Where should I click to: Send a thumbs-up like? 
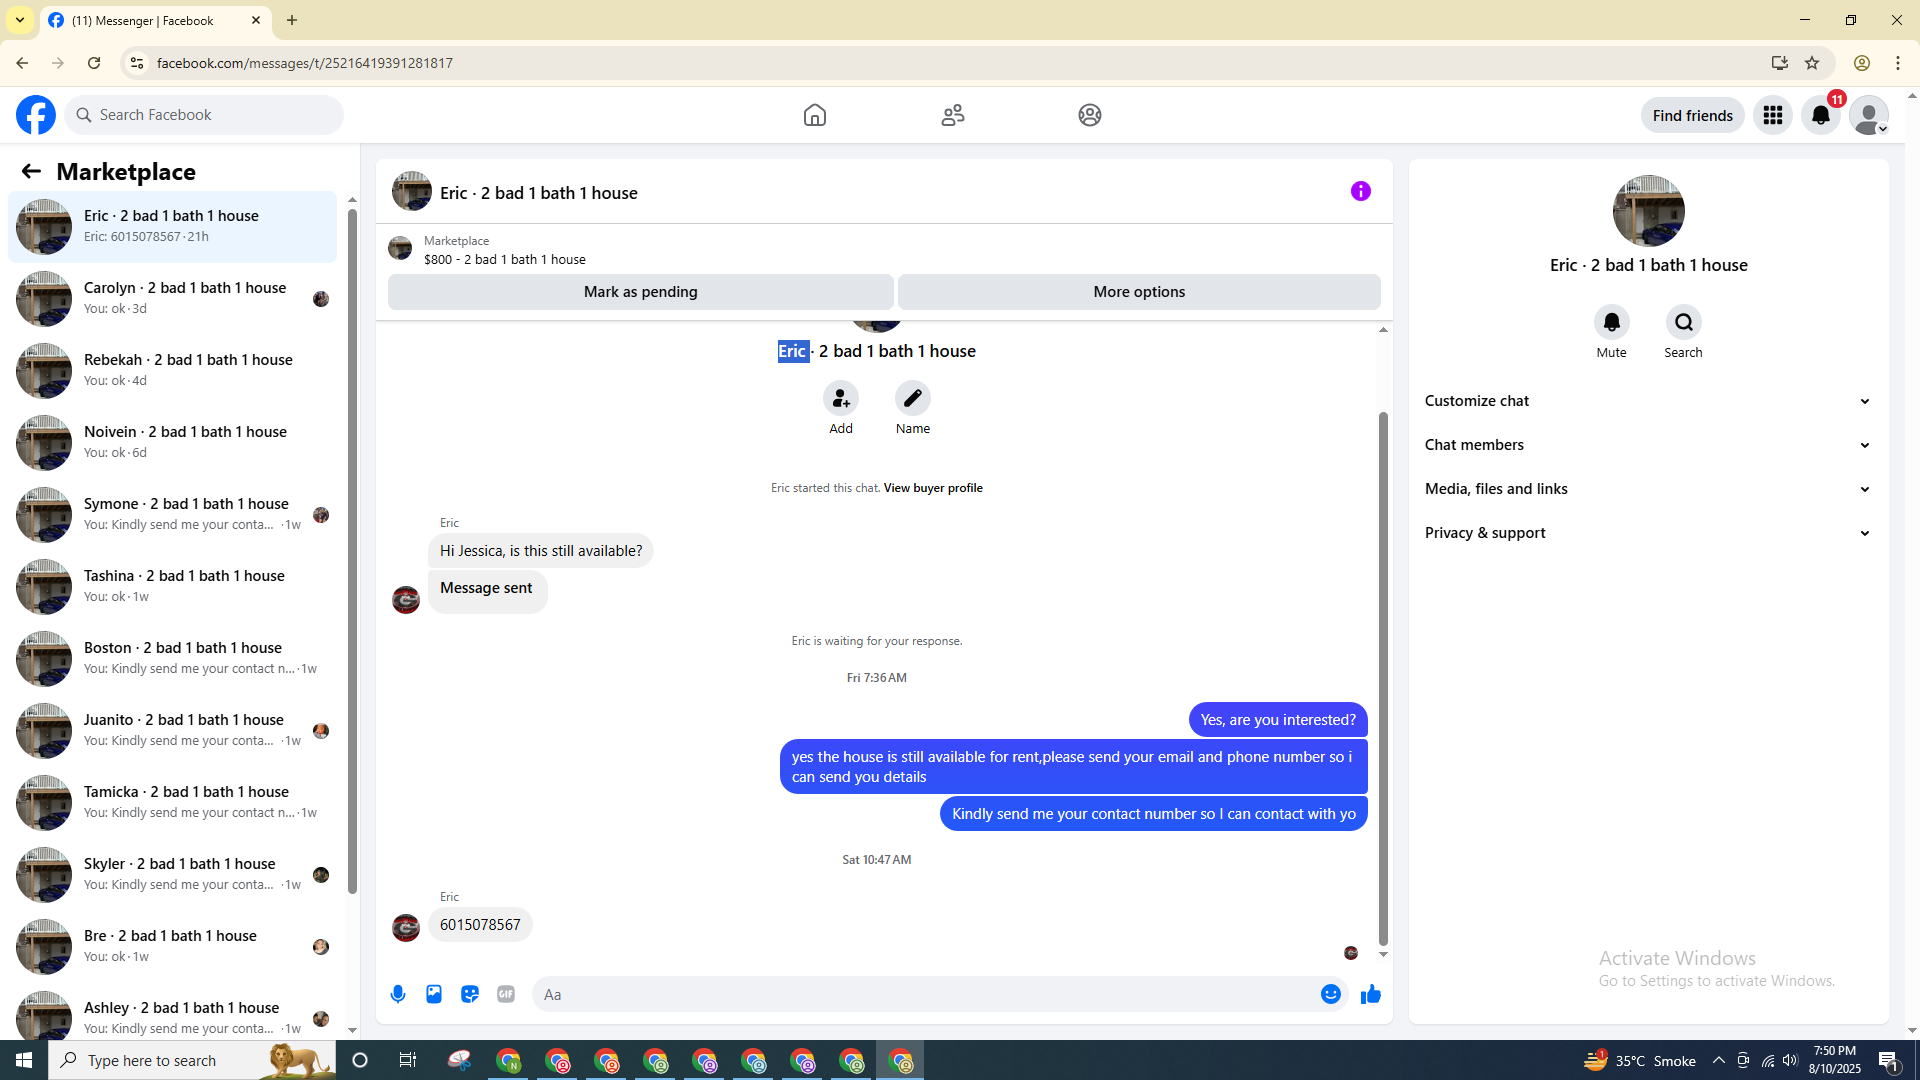(x=1370, y=994)
